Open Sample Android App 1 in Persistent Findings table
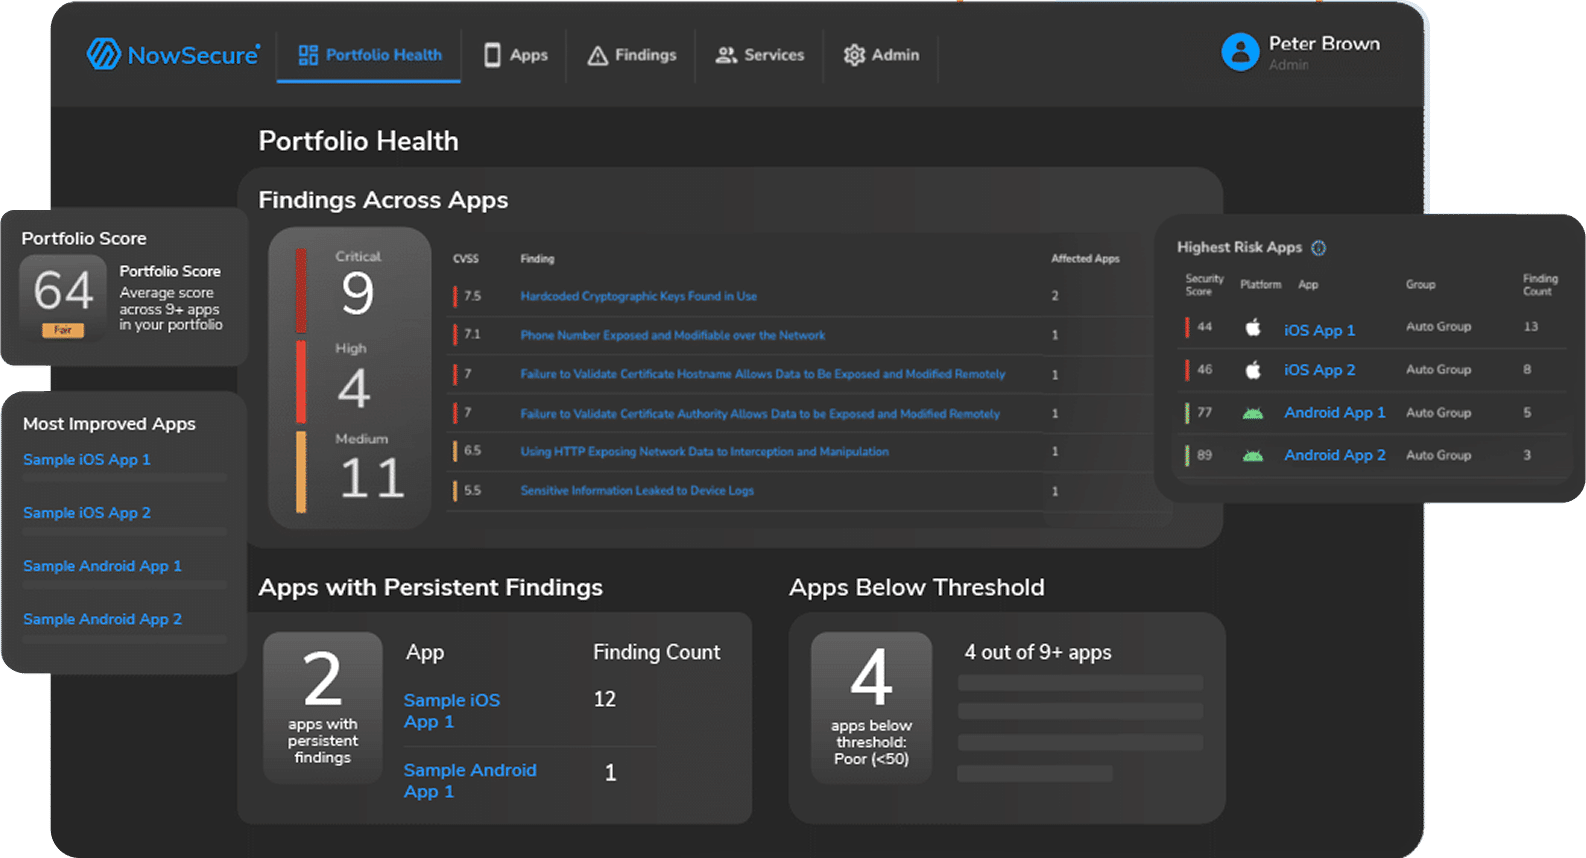1586x858 pixels. pyautogui.click(x=470, y=781)
